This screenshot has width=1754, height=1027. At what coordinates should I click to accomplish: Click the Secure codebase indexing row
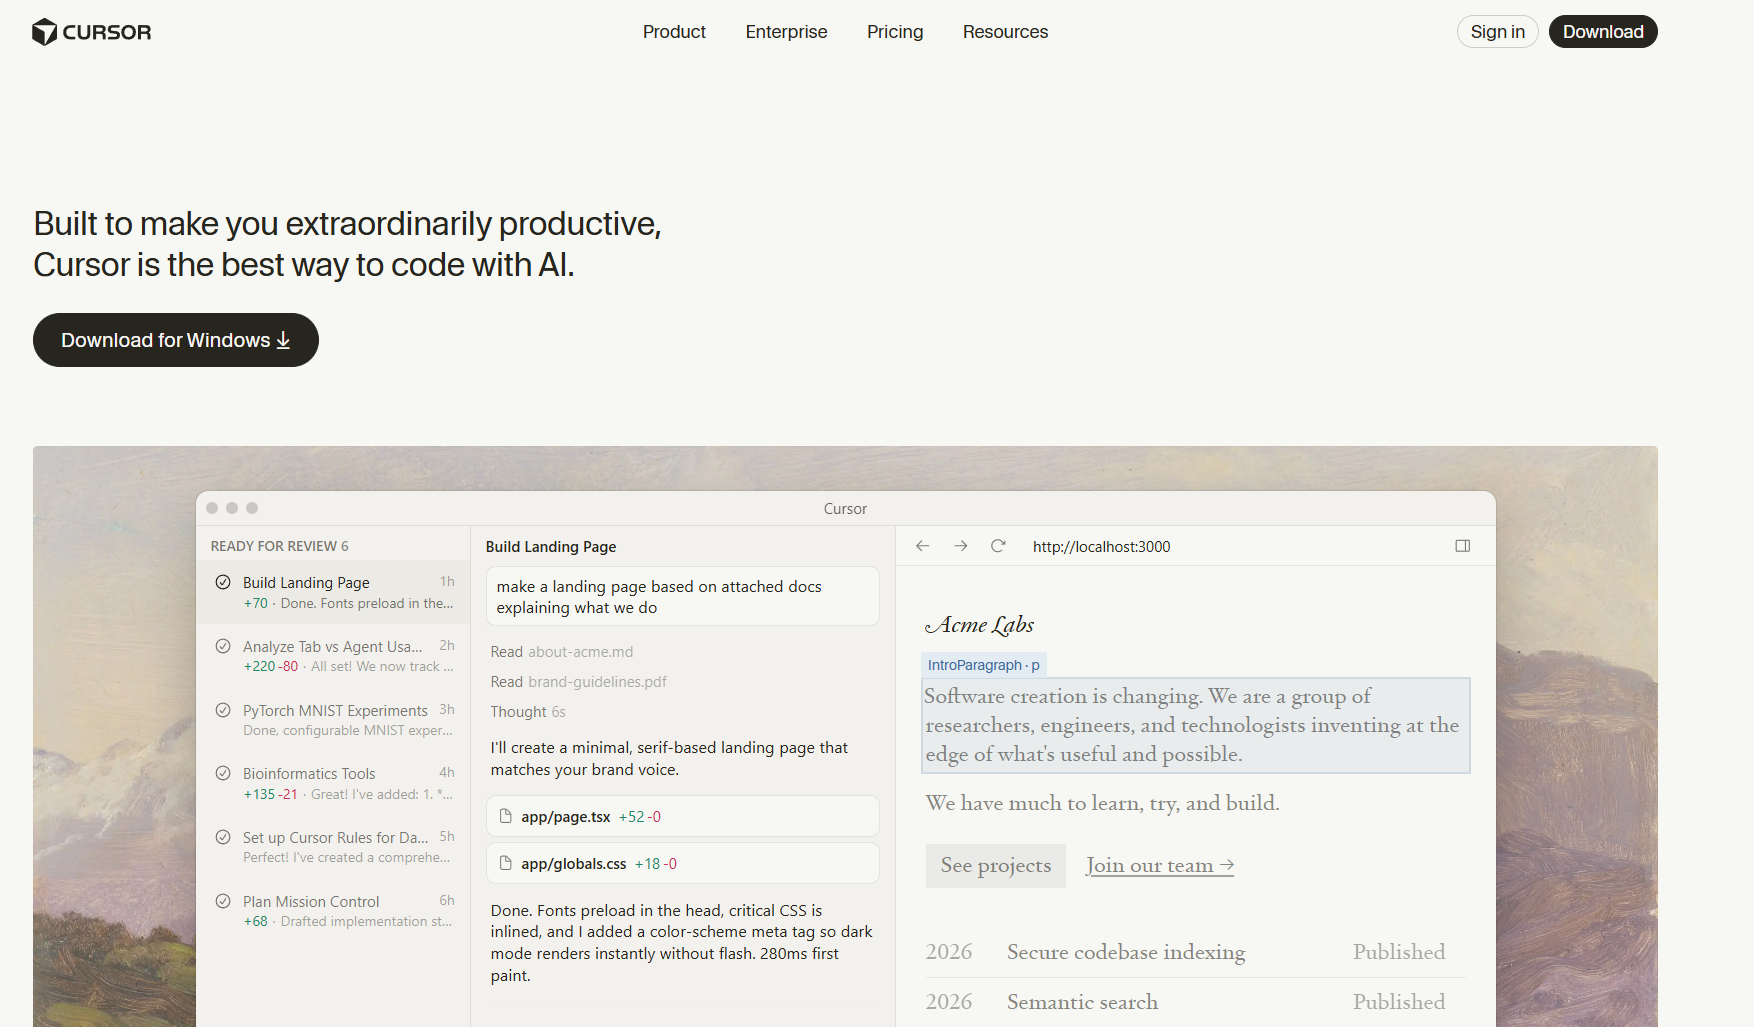click(1195, 952)
